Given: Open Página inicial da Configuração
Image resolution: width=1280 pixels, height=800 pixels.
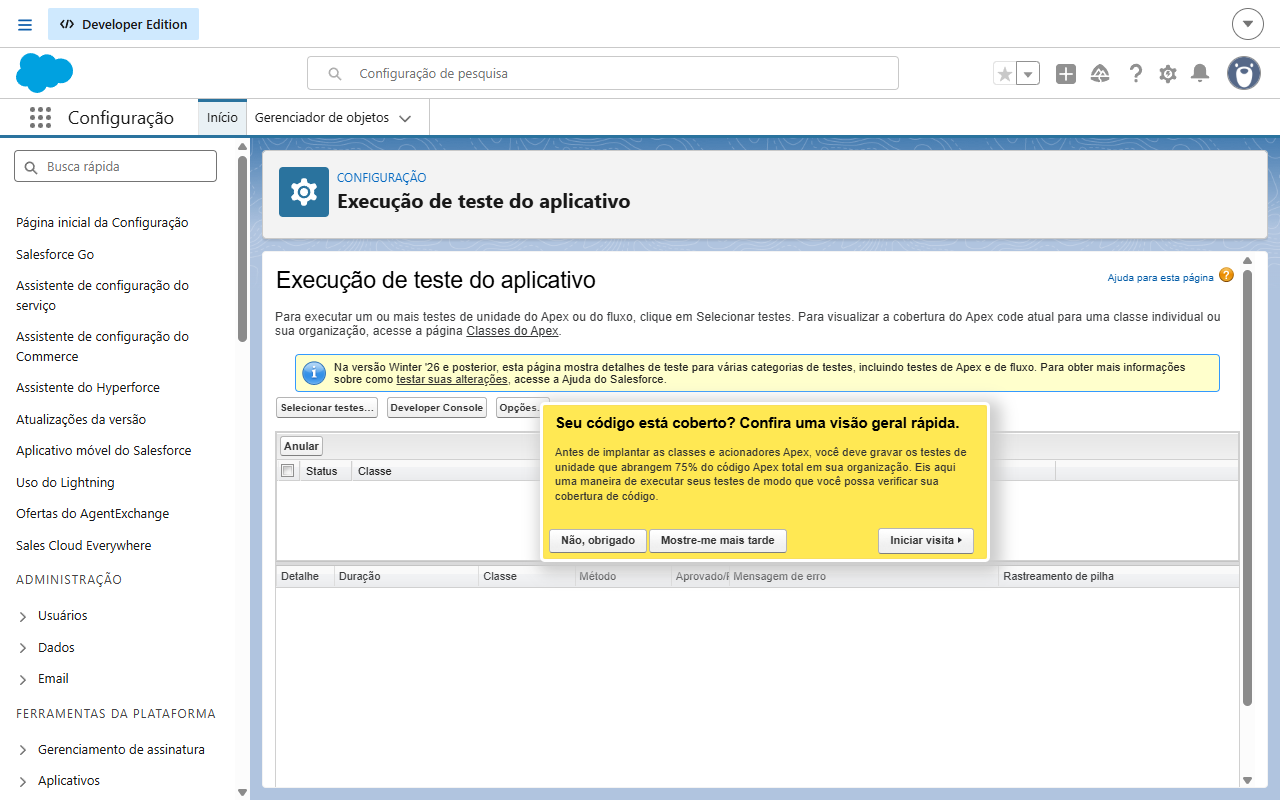Looking at the screenshot, I should (102, 222).
